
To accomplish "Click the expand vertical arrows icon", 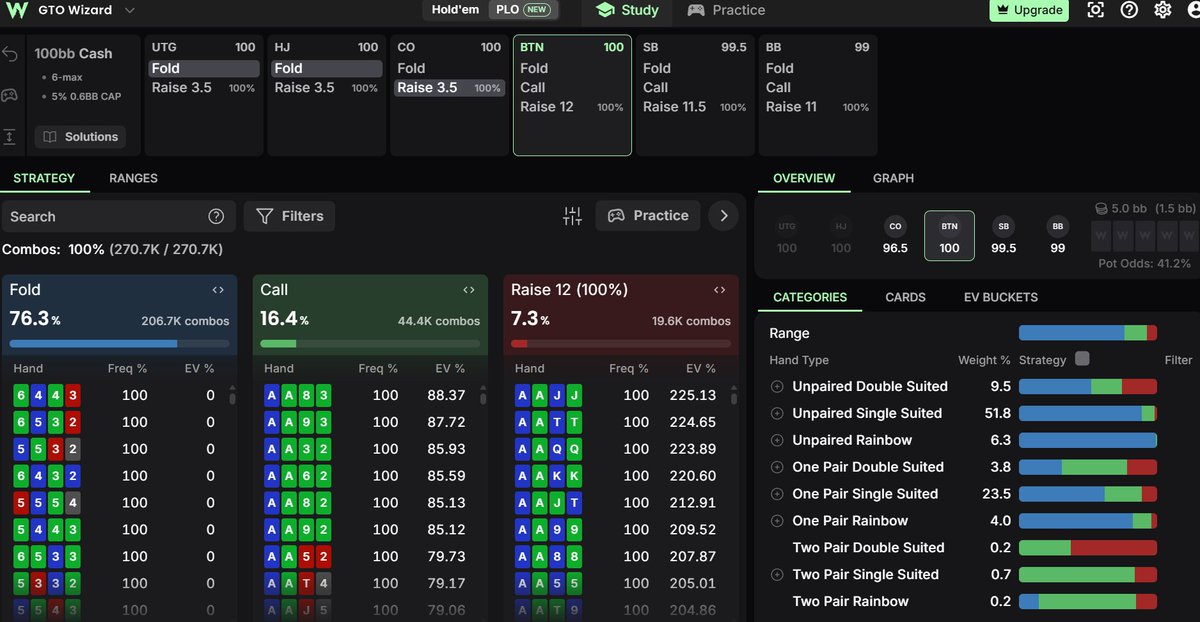I will pos(10,137).
